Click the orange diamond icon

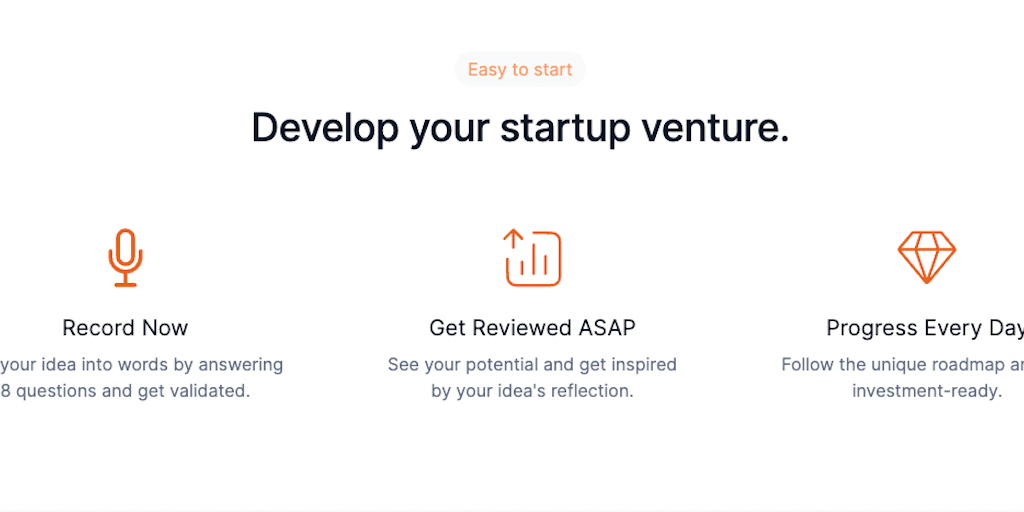(x=927, y=257)
